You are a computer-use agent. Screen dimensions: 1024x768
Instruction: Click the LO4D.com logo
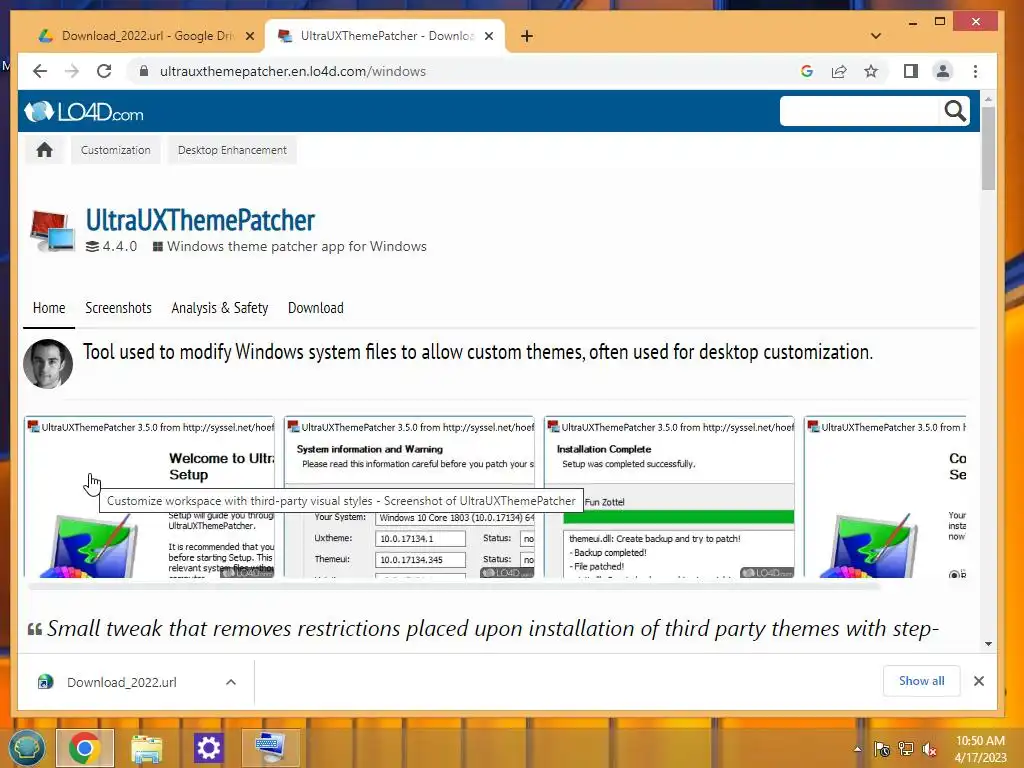(x=84, y=112)
